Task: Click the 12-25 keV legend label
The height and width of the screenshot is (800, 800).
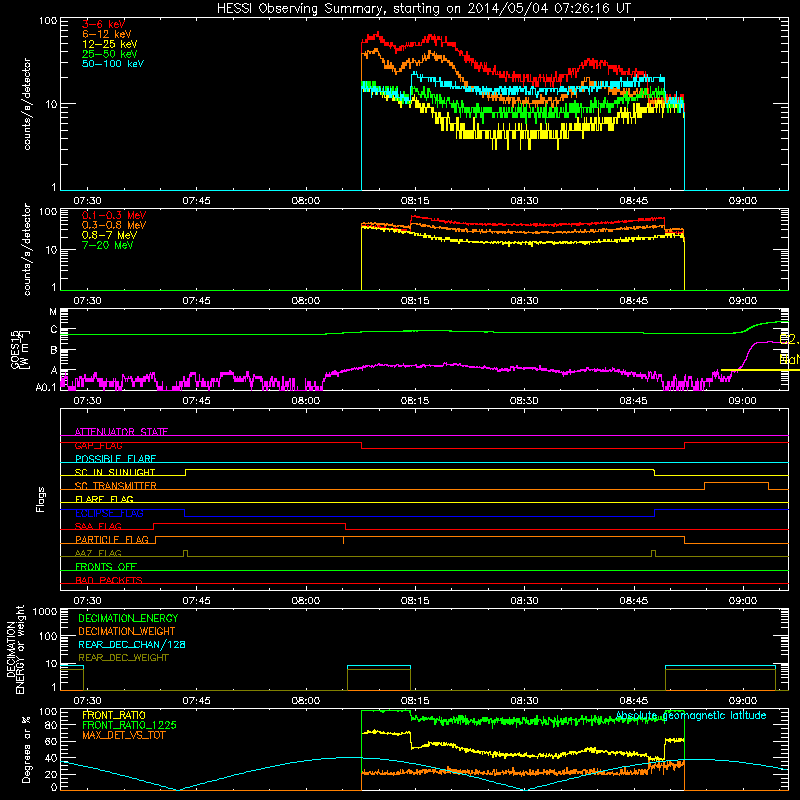Action: 109,44
